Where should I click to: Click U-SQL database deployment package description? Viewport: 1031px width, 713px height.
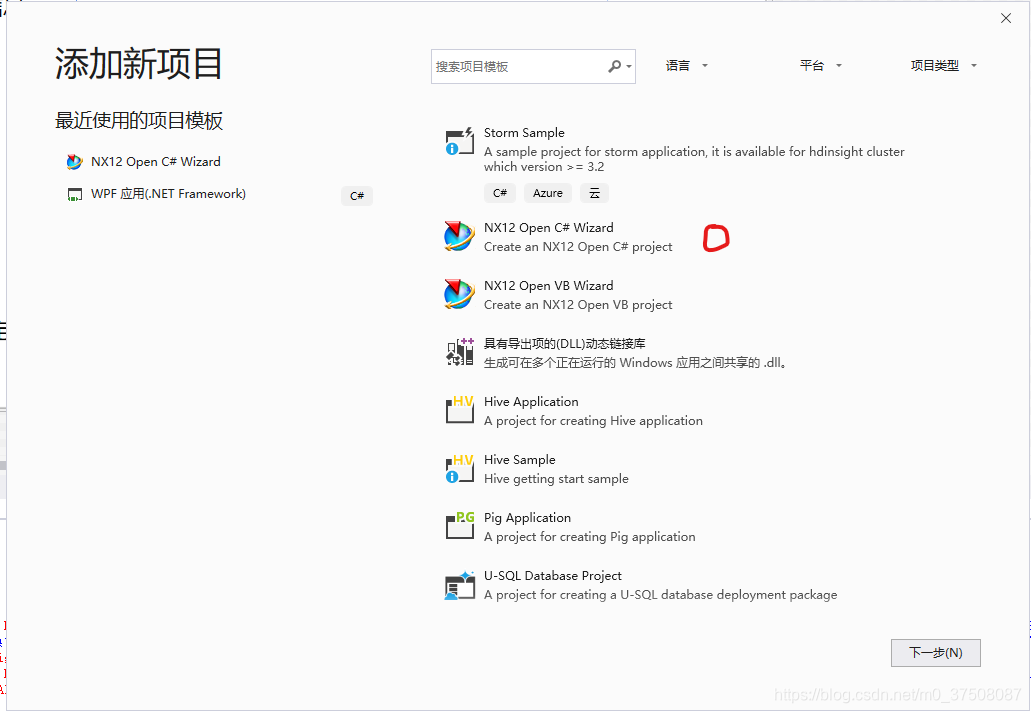[661, 595]
